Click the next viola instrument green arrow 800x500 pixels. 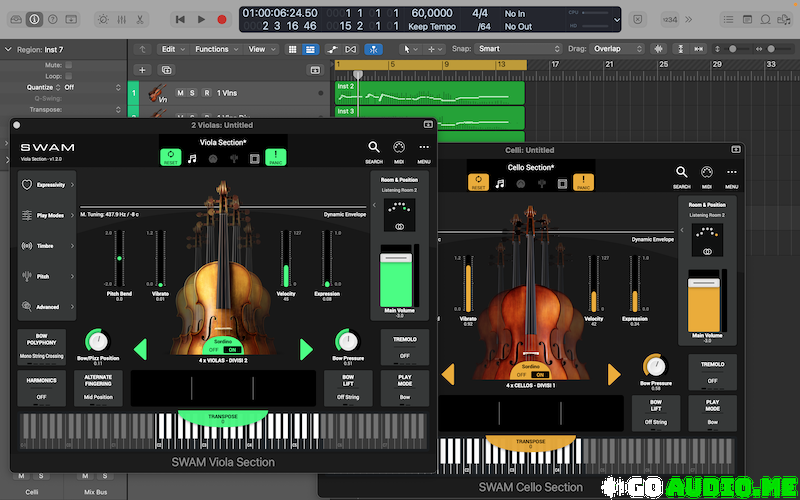tap(307, 349)
